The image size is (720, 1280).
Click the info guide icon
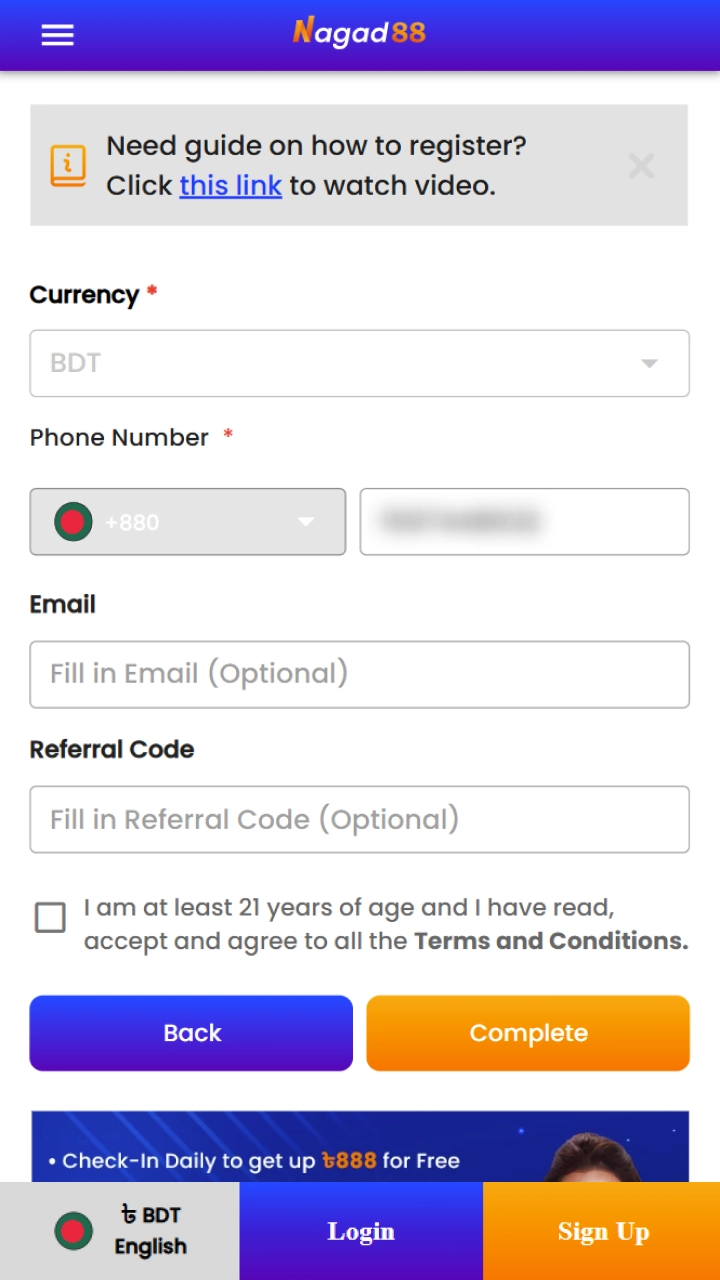pos(67,165)
